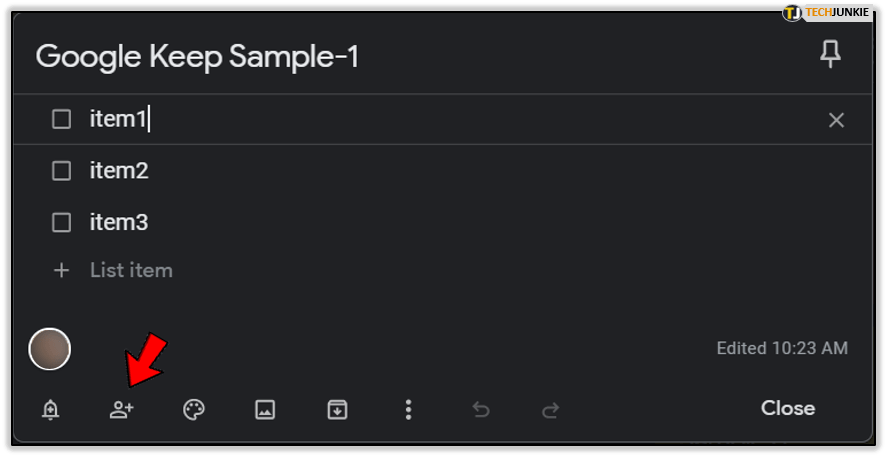
Task: Delete item1 with the X icon
Action: 836,120
